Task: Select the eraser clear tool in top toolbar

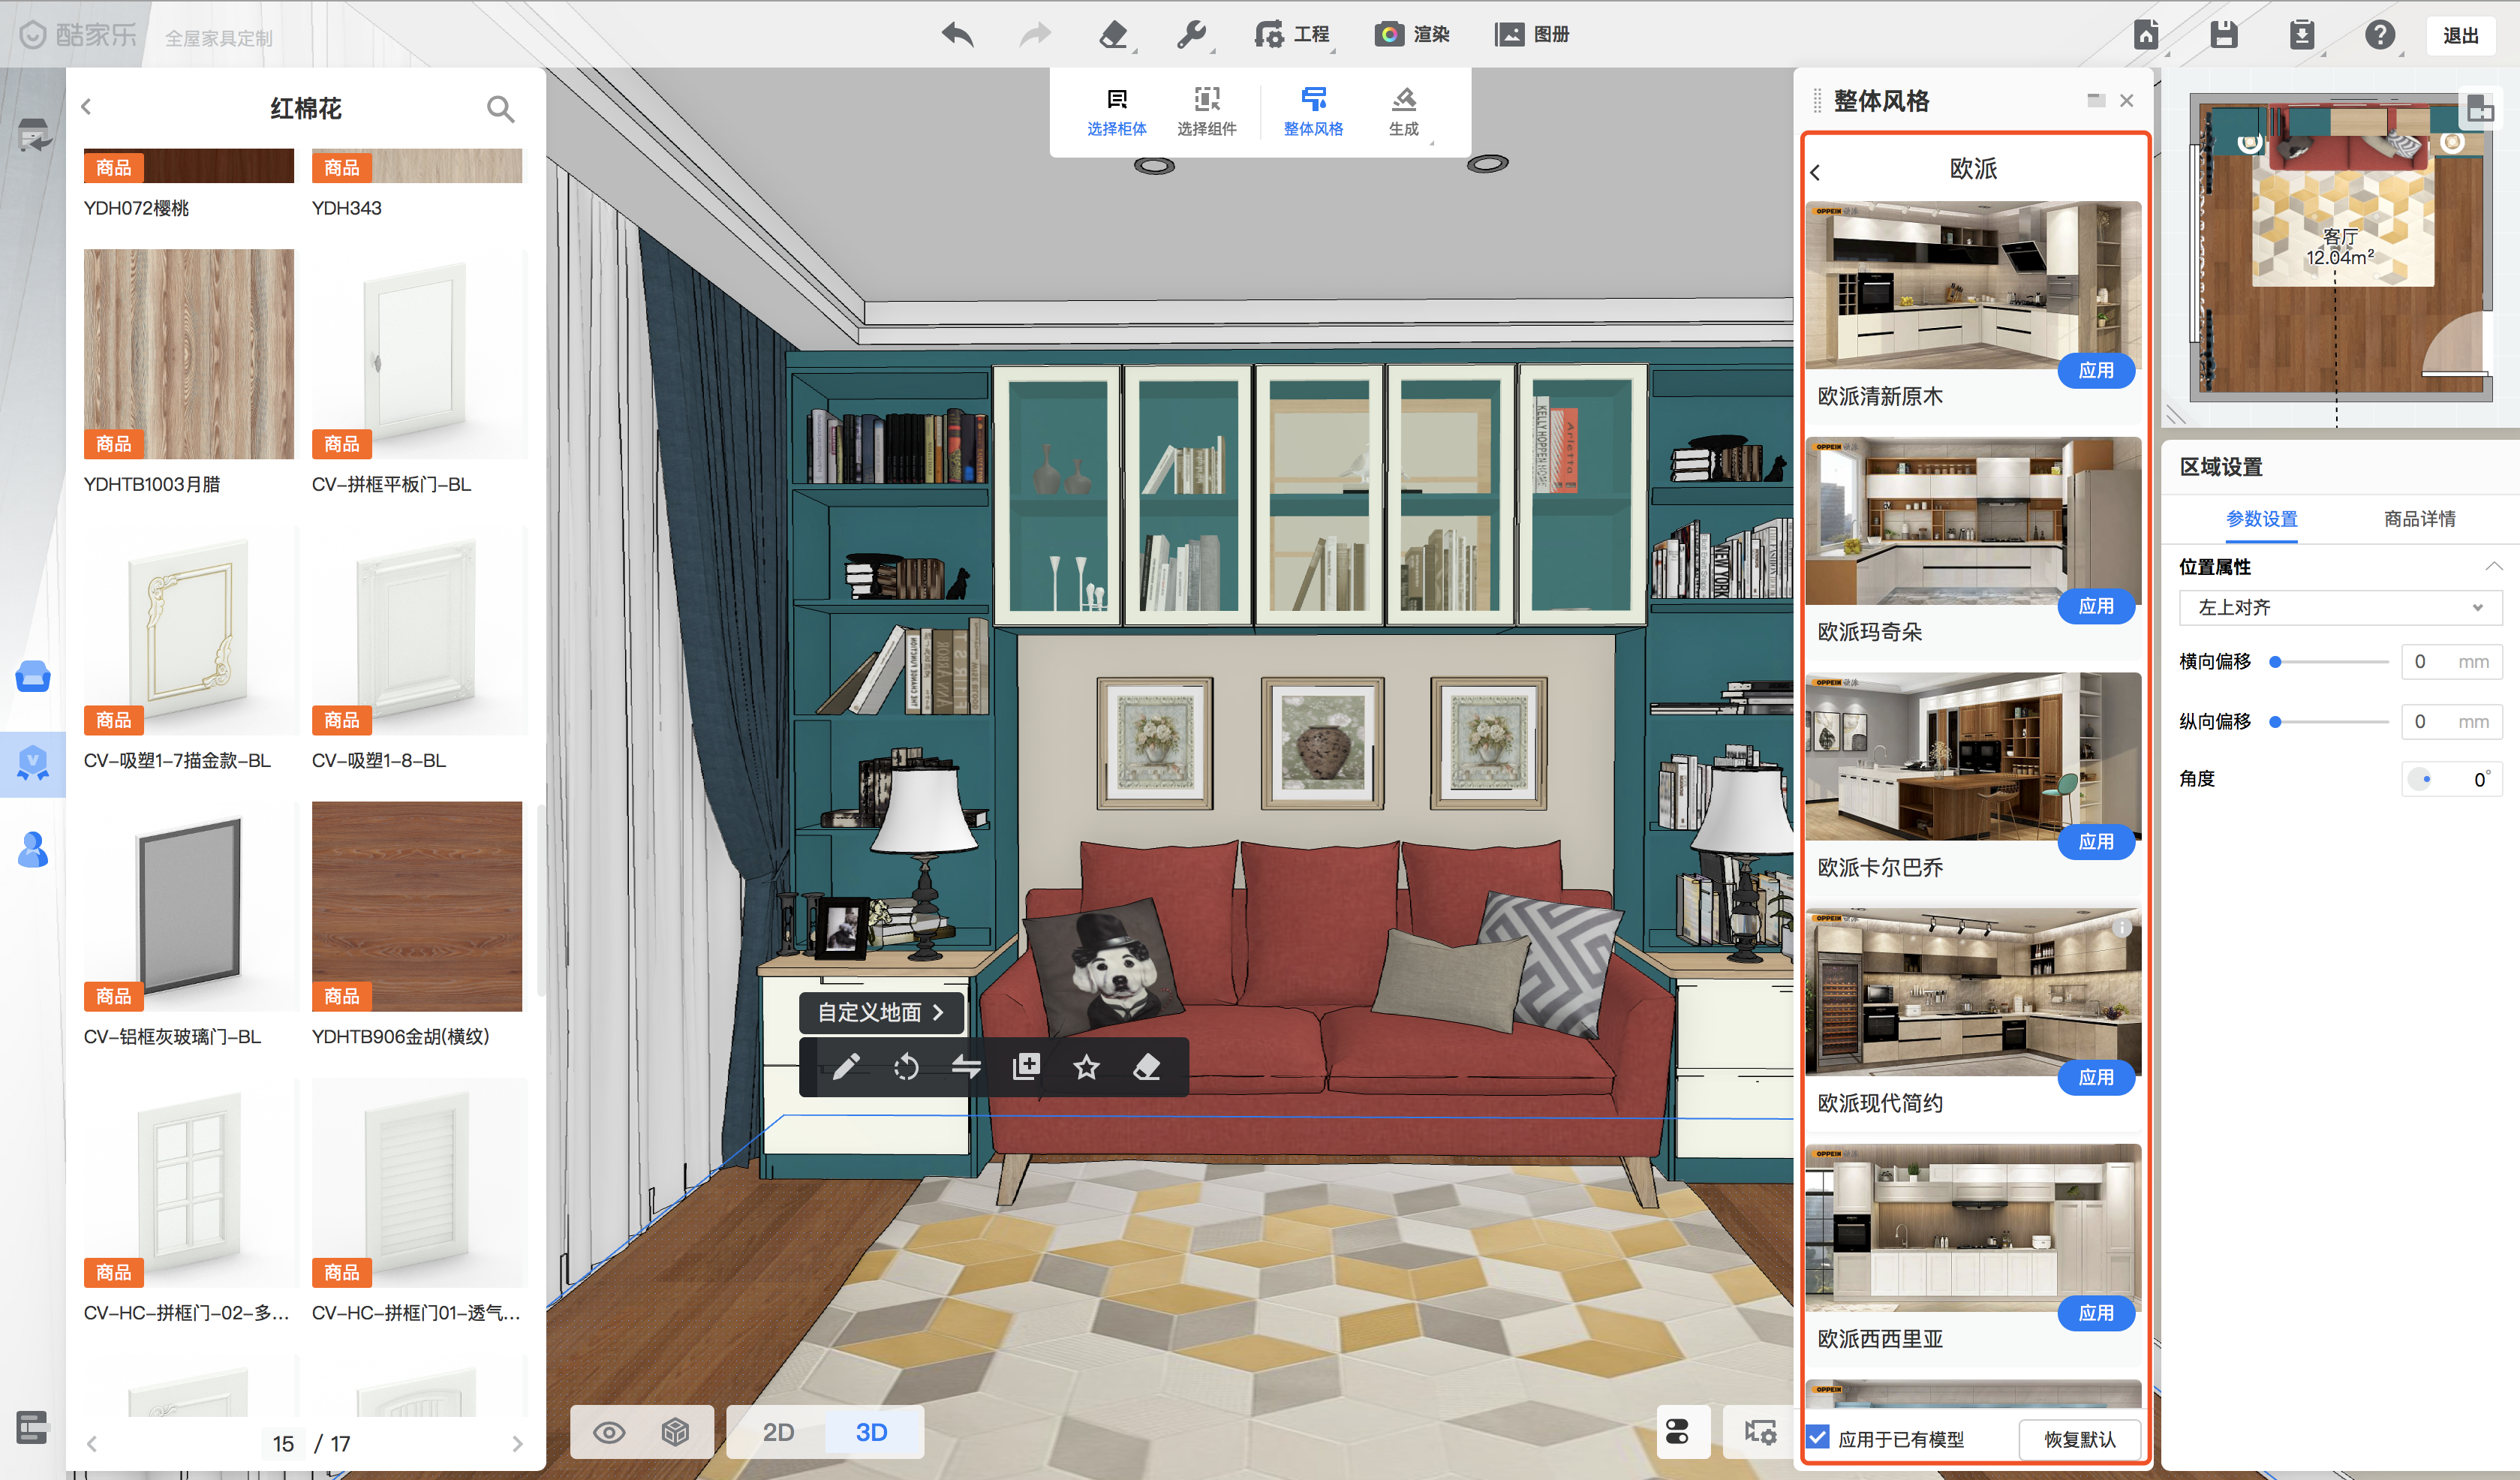Action: coord(1113,35)
